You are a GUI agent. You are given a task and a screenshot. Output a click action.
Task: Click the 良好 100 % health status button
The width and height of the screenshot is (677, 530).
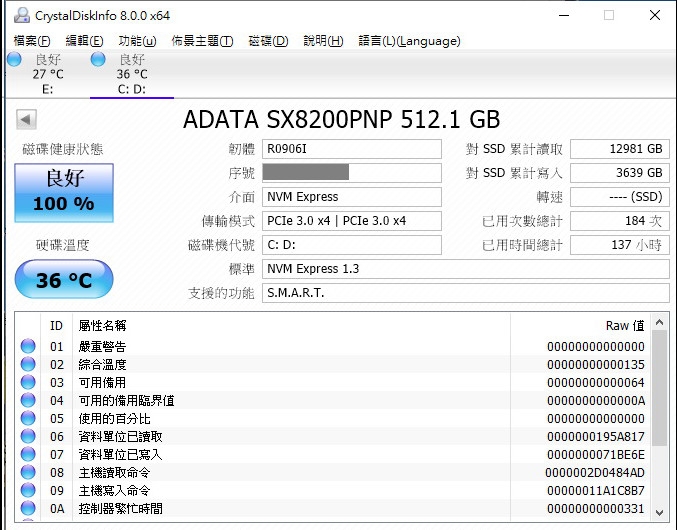tap(64, 193)
